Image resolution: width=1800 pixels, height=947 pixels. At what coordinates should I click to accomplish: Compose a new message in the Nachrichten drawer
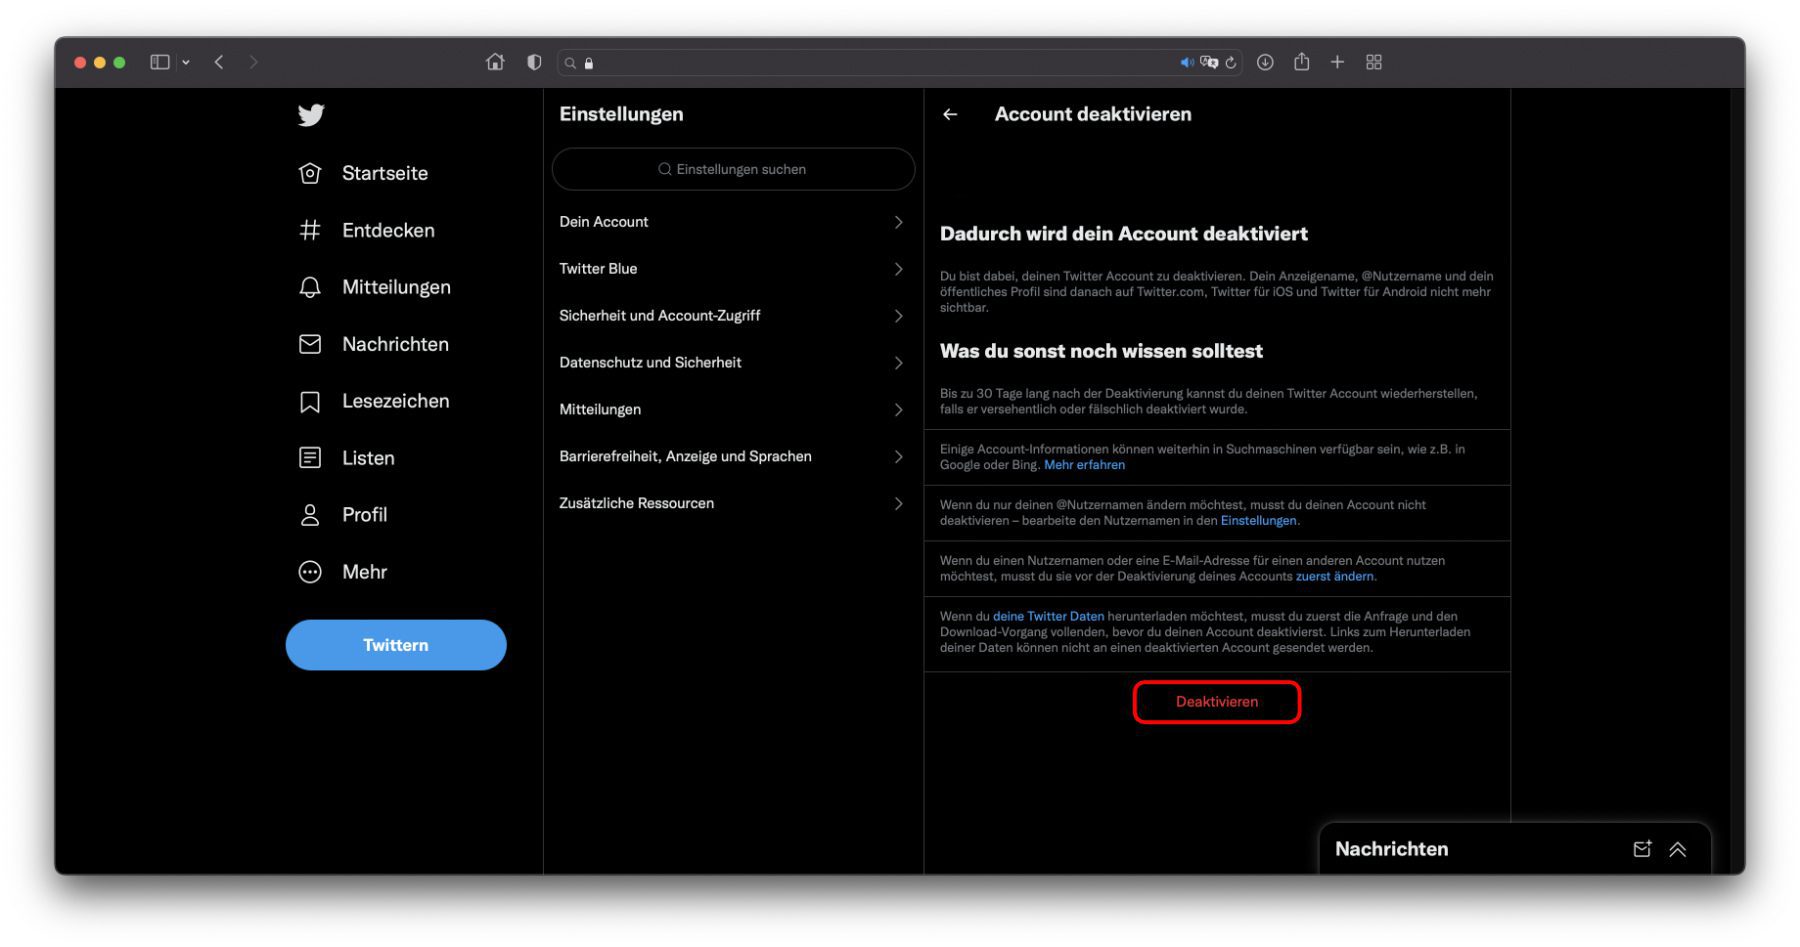coord(1642,849)
